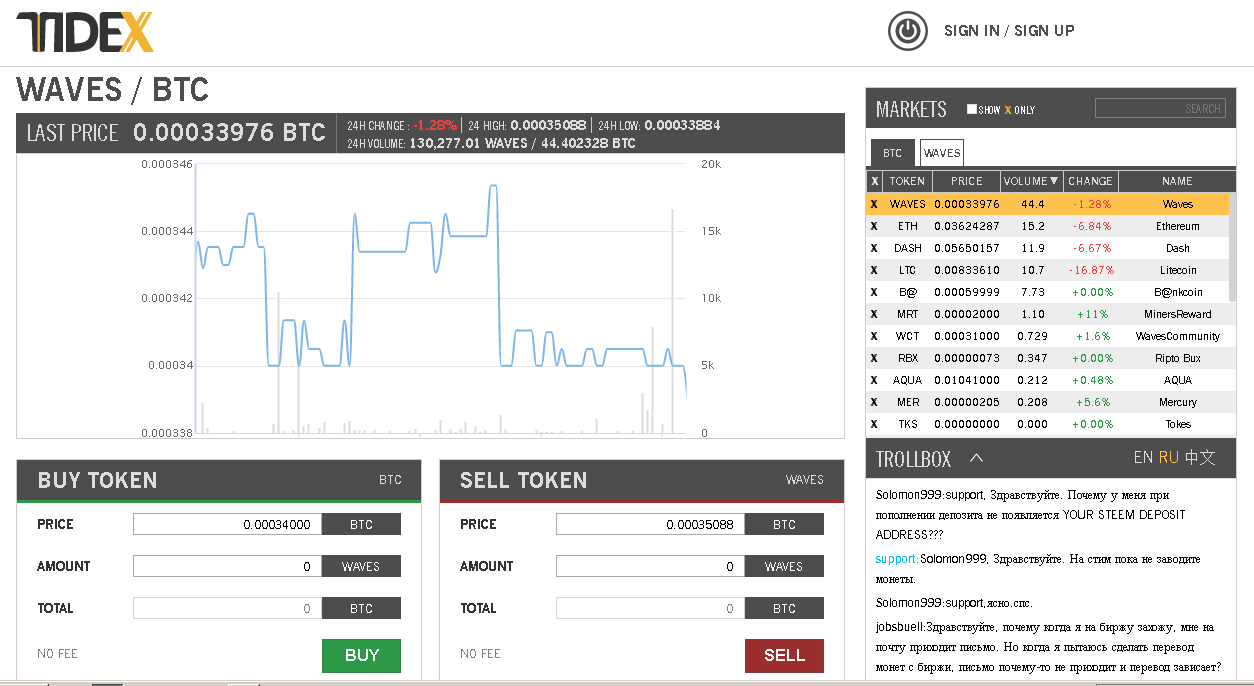Select the Mercury market row
This screenshot has height=686, width=1254.
pos(1047,402)
